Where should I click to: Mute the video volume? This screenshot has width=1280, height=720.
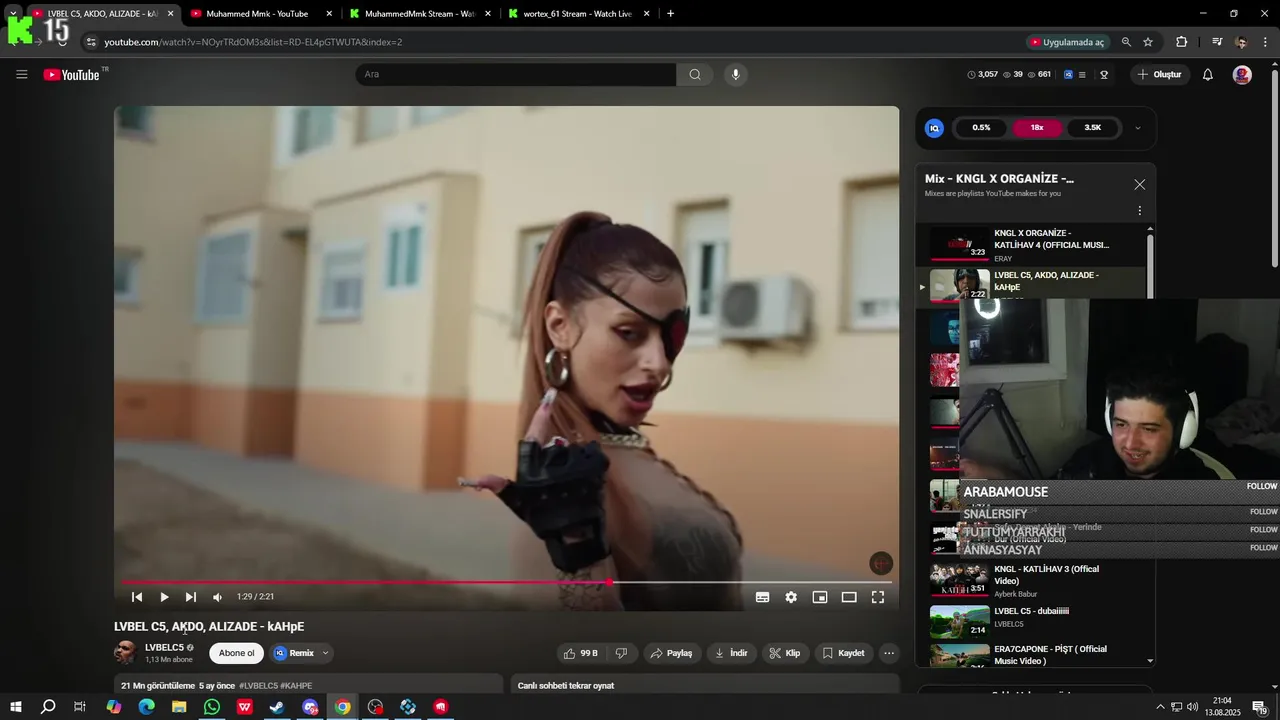(x=218, y=597)
